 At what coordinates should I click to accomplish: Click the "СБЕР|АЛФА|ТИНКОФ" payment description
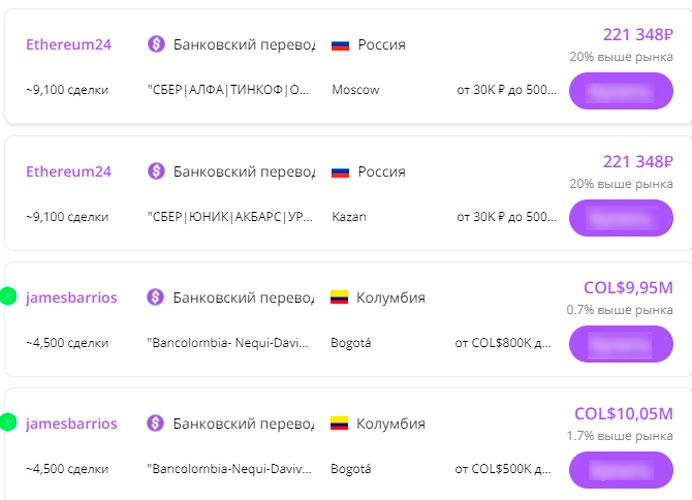(x=228, y=90)
